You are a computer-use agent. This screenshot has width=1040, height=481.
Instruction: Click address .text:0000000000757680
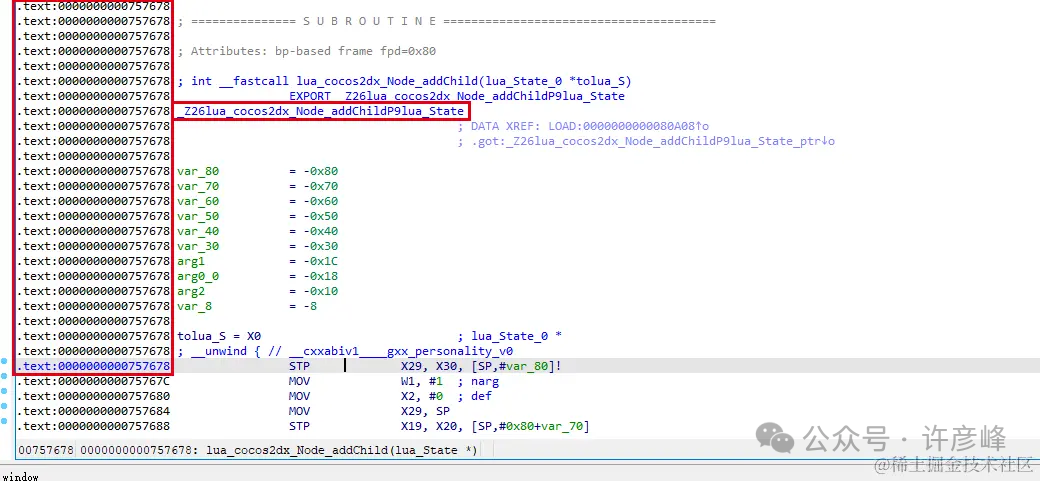coord(94,396)
